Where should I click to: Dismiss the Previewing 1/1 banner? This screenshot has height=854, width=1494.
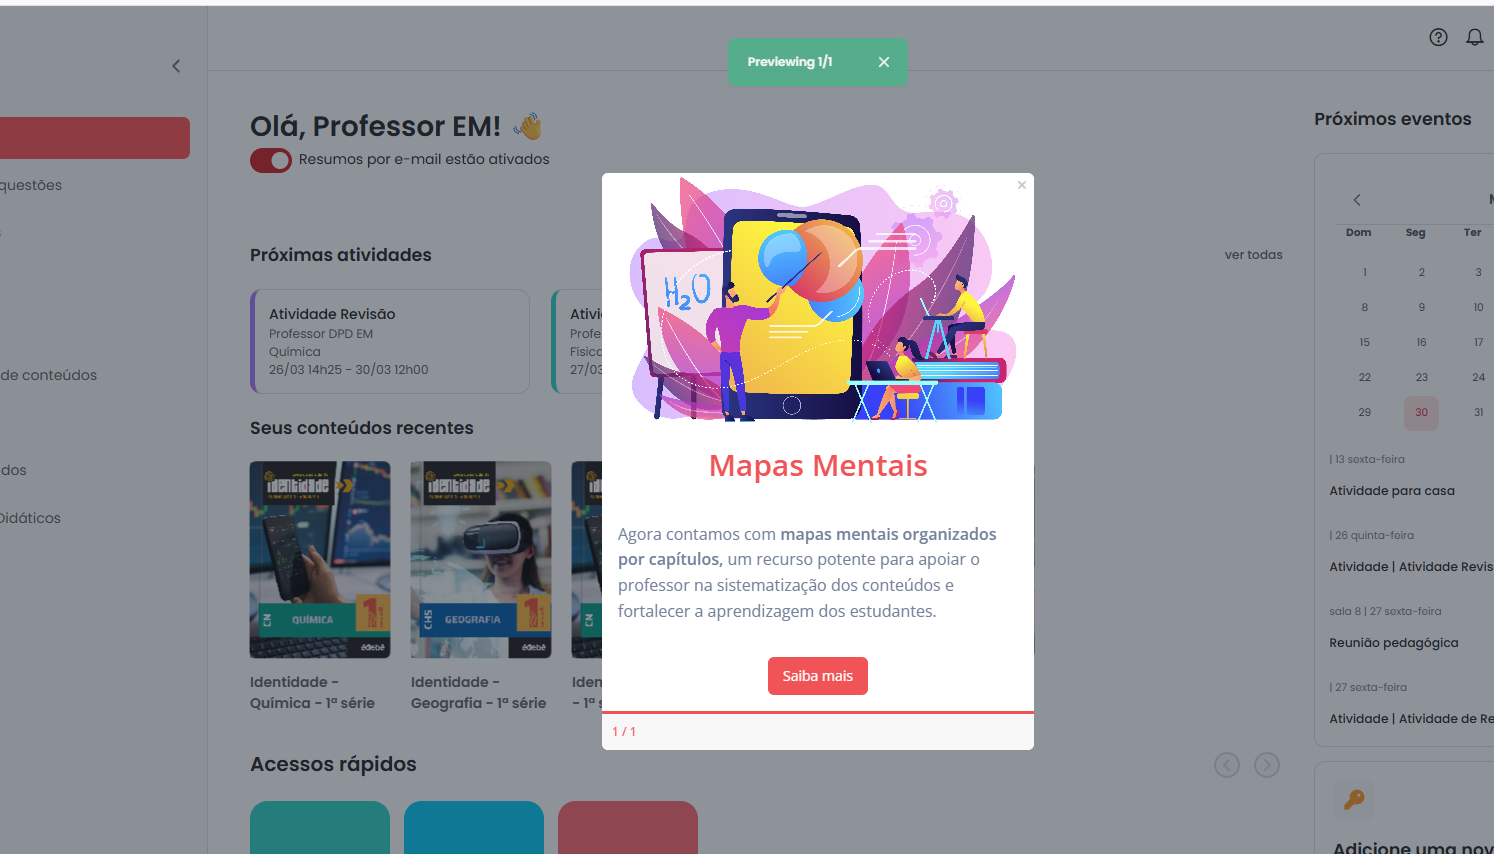pos(883,62)
